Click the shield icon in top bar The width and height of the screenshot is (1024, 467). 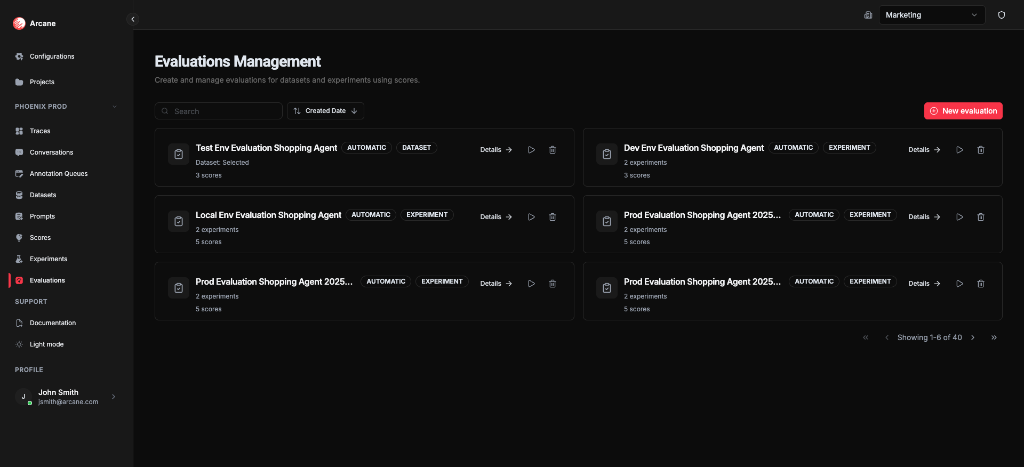(1001, 15)
